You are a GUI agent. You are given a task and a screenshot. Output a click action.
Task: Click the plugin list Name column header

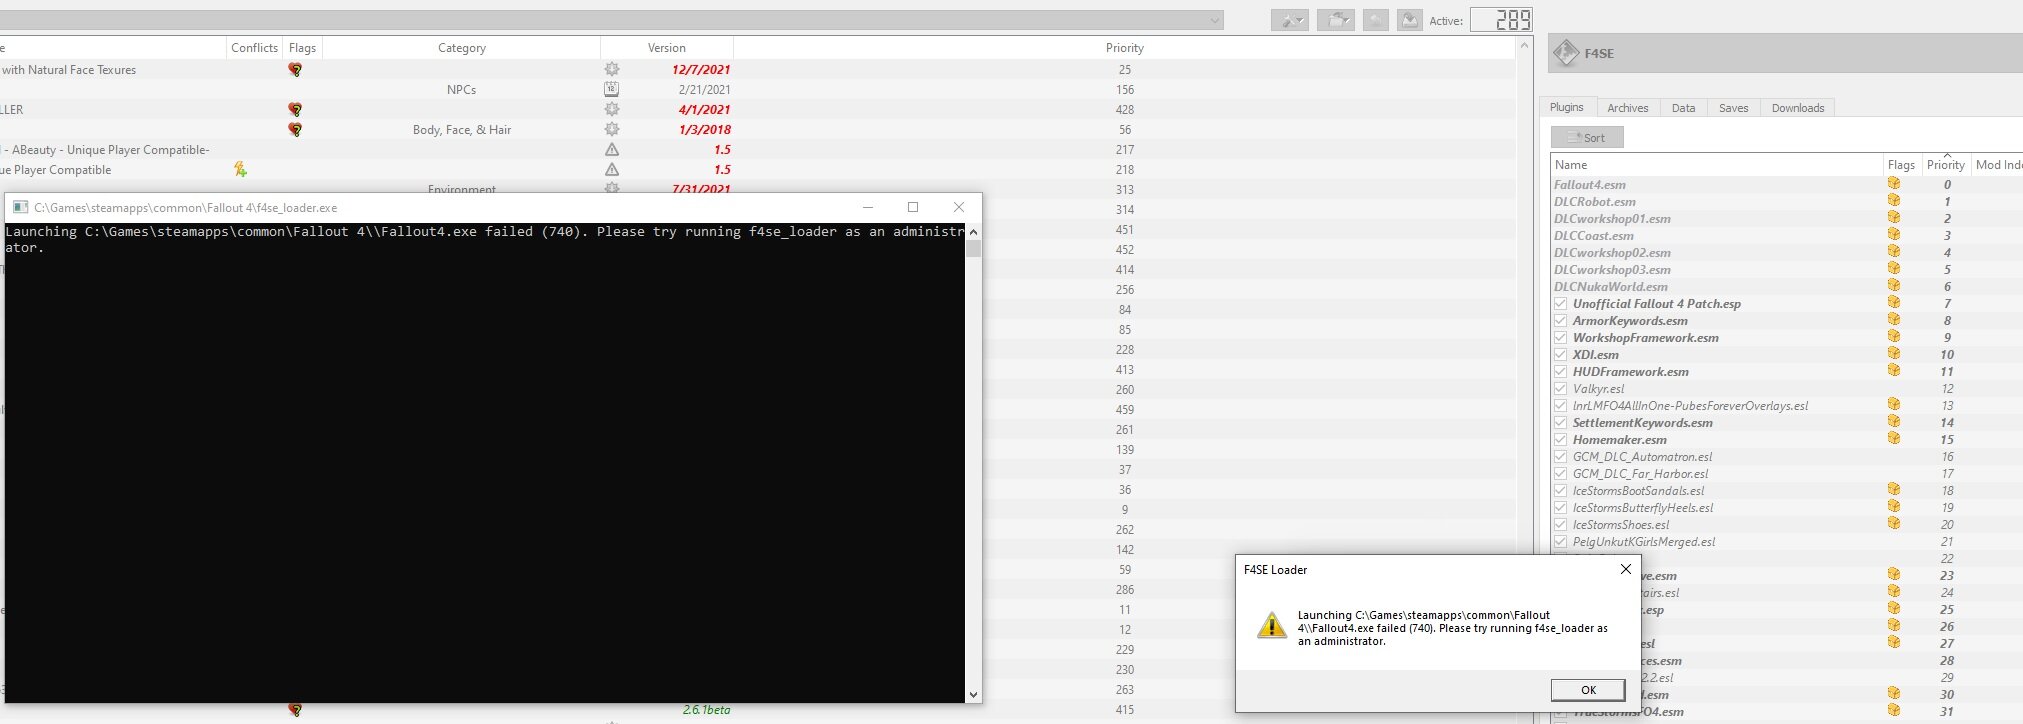point(1717,165)
